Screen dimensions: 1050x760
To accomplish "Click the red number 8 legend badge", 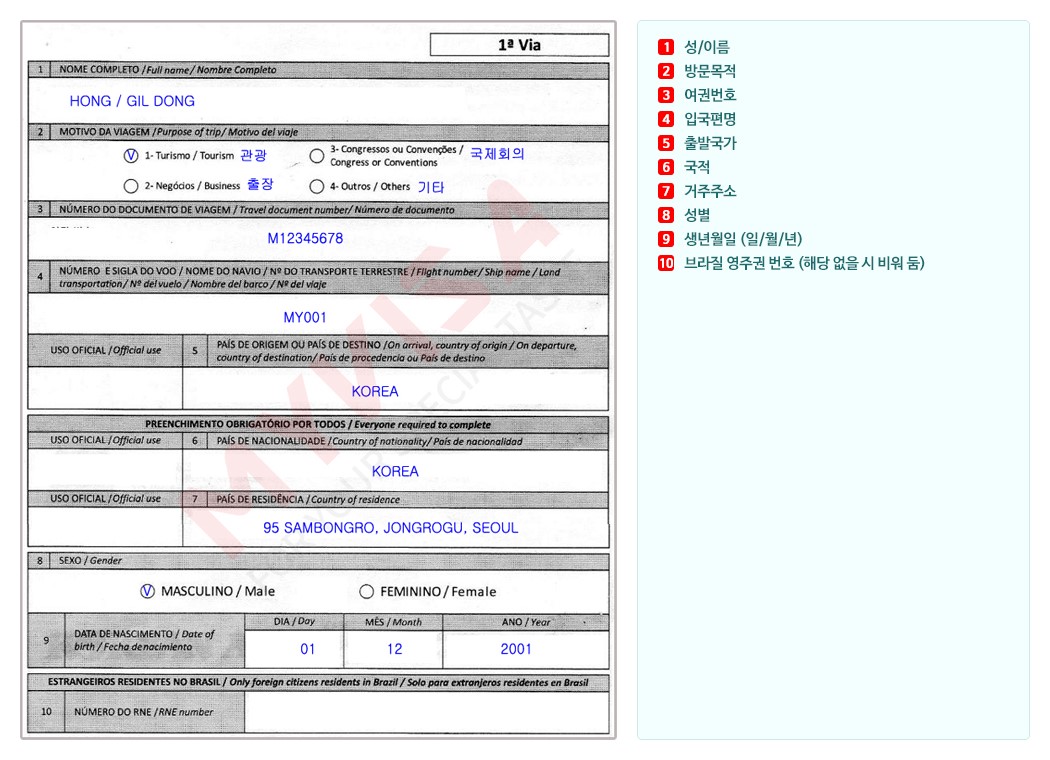I will 666,215.
